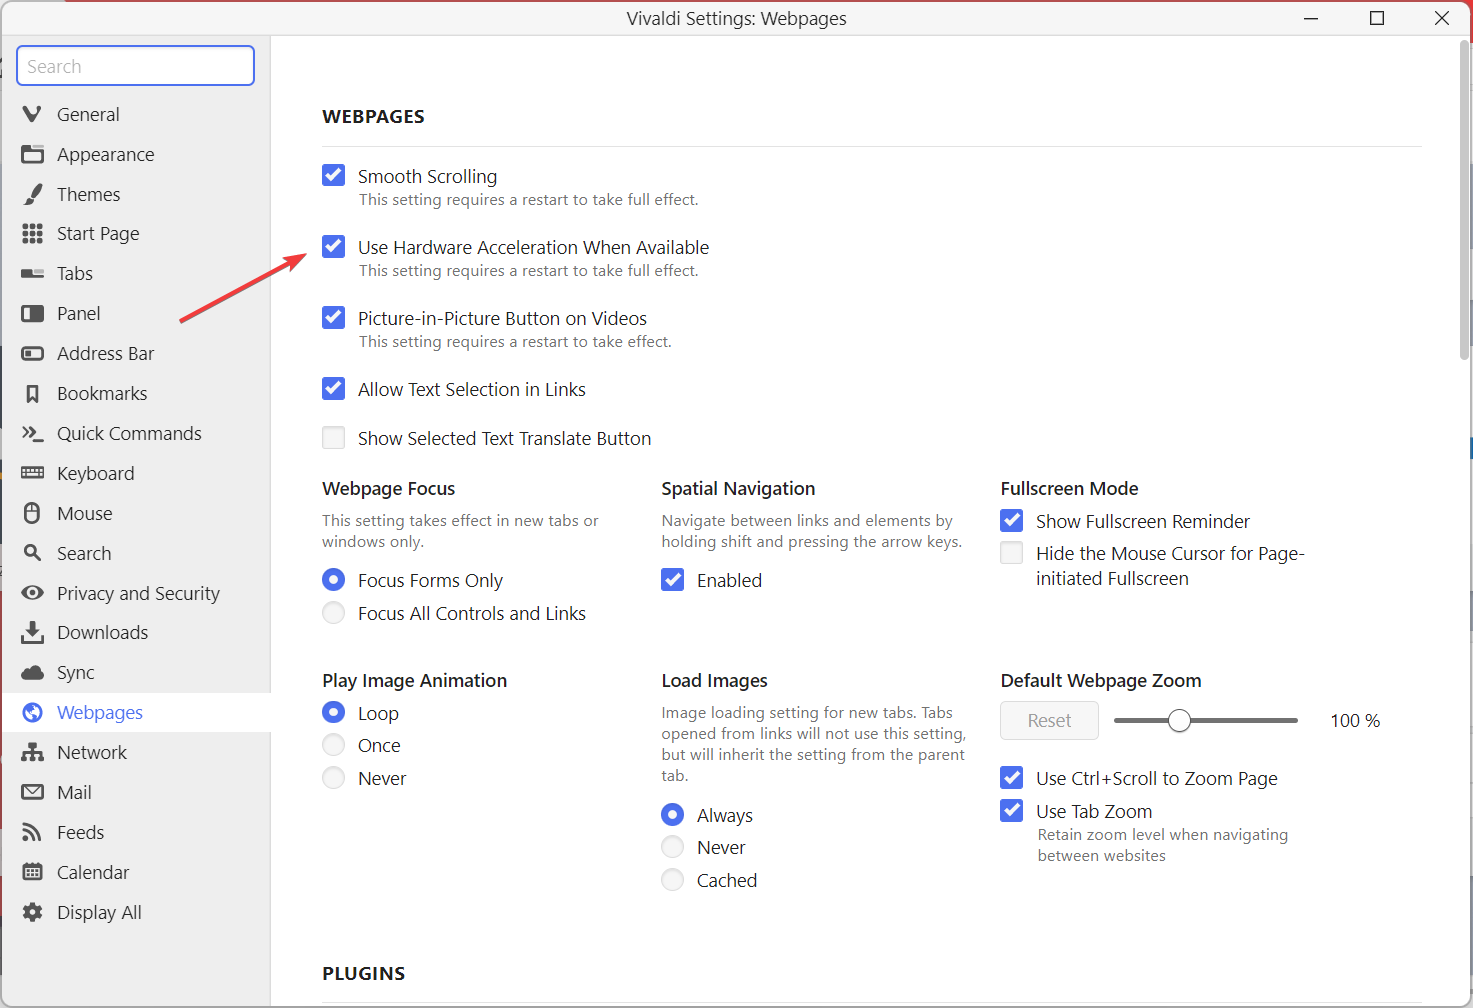Click the Webpage Focus heading

(388, 488)
